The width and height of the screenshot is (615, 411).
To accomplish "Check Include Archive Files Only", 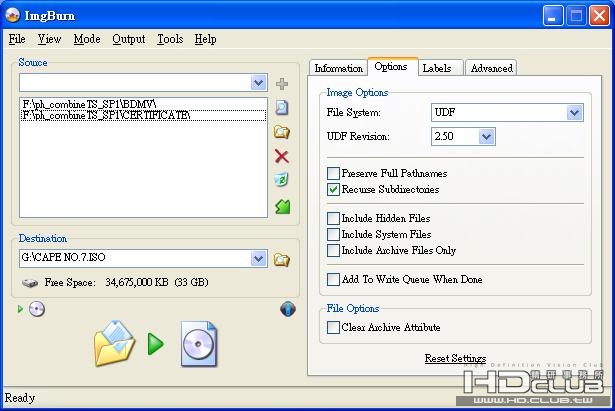I will 333,250.
